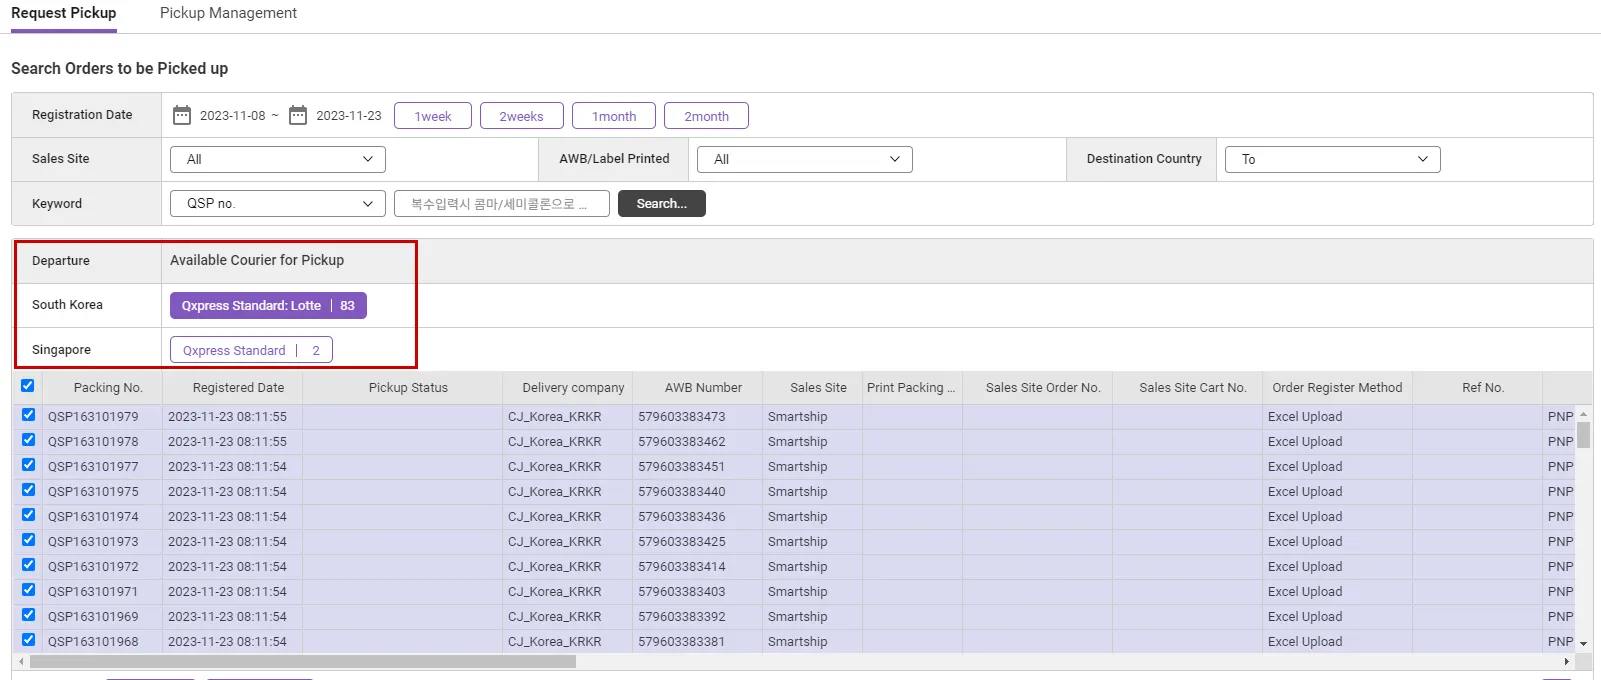Click the scroll down arrow in table
The height and width of the screenshot is (680, 1601).
[x=1583, y=643]
